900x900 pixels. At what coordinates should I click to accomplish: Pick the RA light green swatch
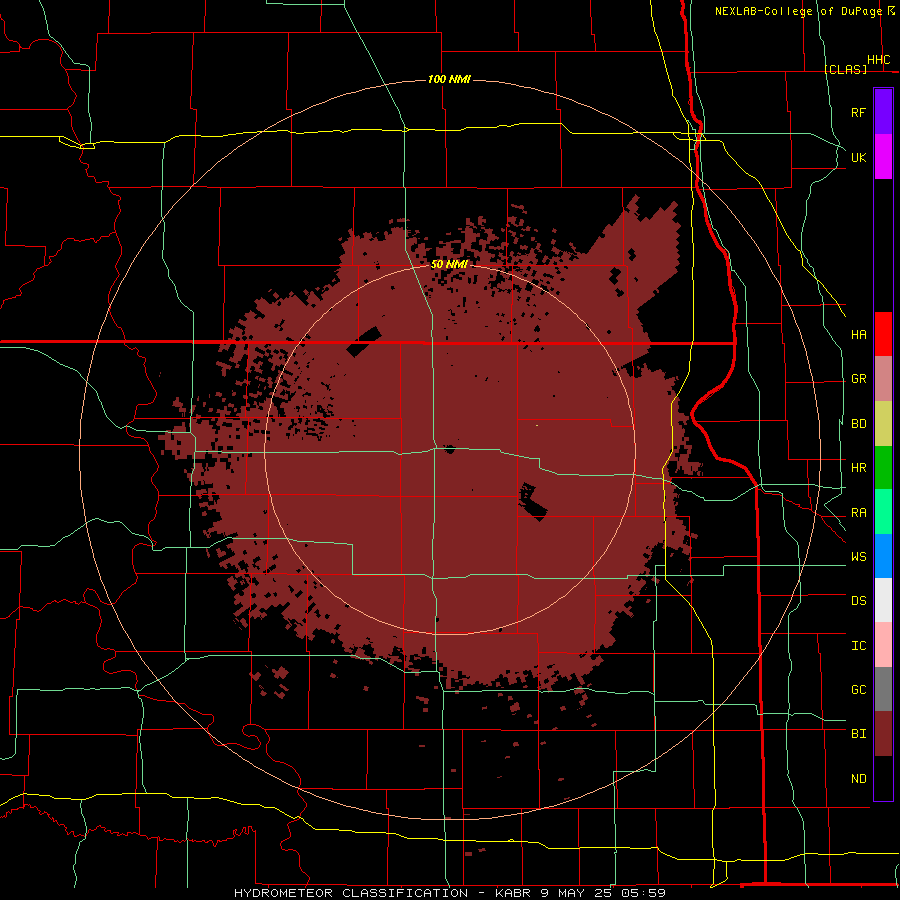(883, 512)
